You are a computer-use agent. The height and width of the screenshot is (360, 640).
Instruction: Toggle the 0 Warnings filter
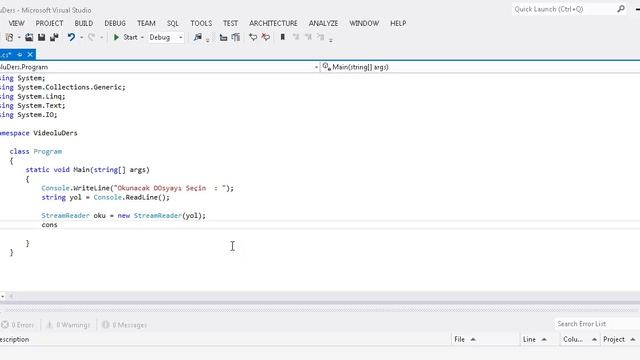(68, 325)
